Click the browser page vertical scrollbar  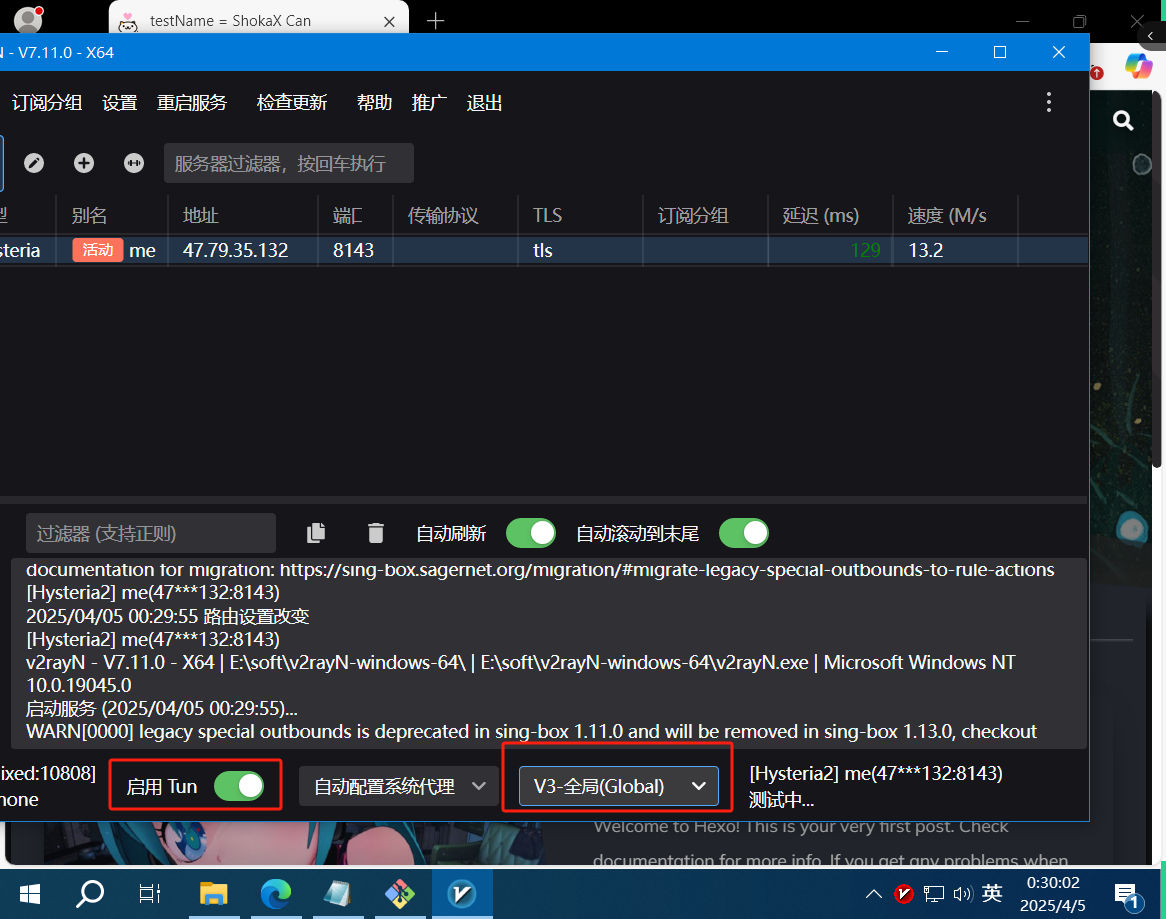[x=1157, y=279]
